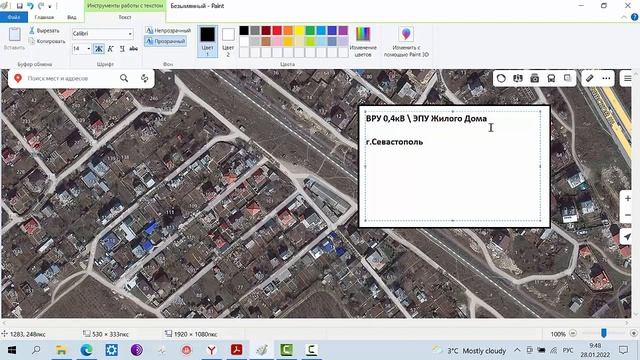Open the taskbar search magnifier

coord(36,350)
